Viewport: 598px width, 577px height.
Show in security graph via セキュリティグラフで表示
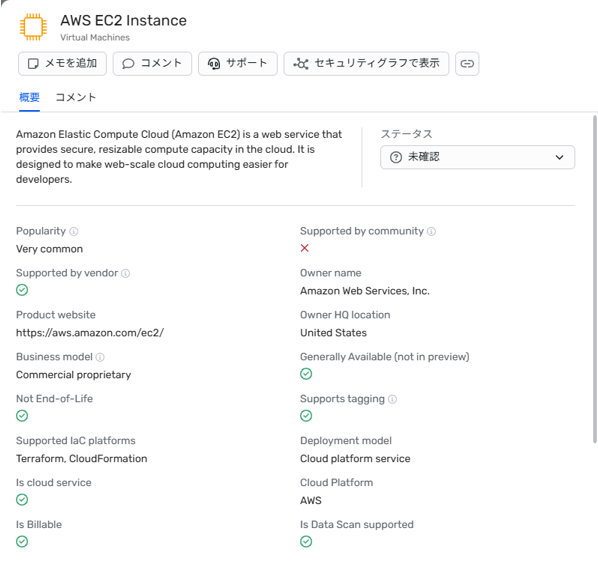[x=366, y=64]
